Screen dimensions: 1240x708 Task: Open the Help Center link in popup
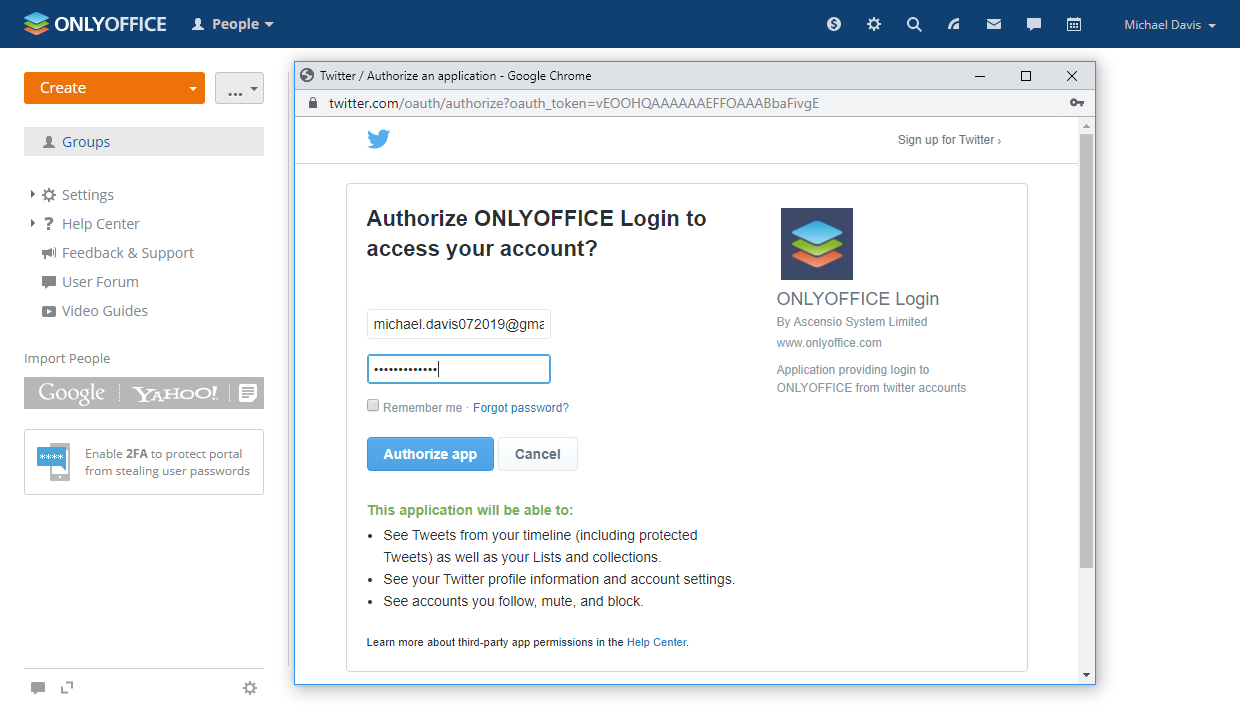pyautogui.click(x=656, y=642)
